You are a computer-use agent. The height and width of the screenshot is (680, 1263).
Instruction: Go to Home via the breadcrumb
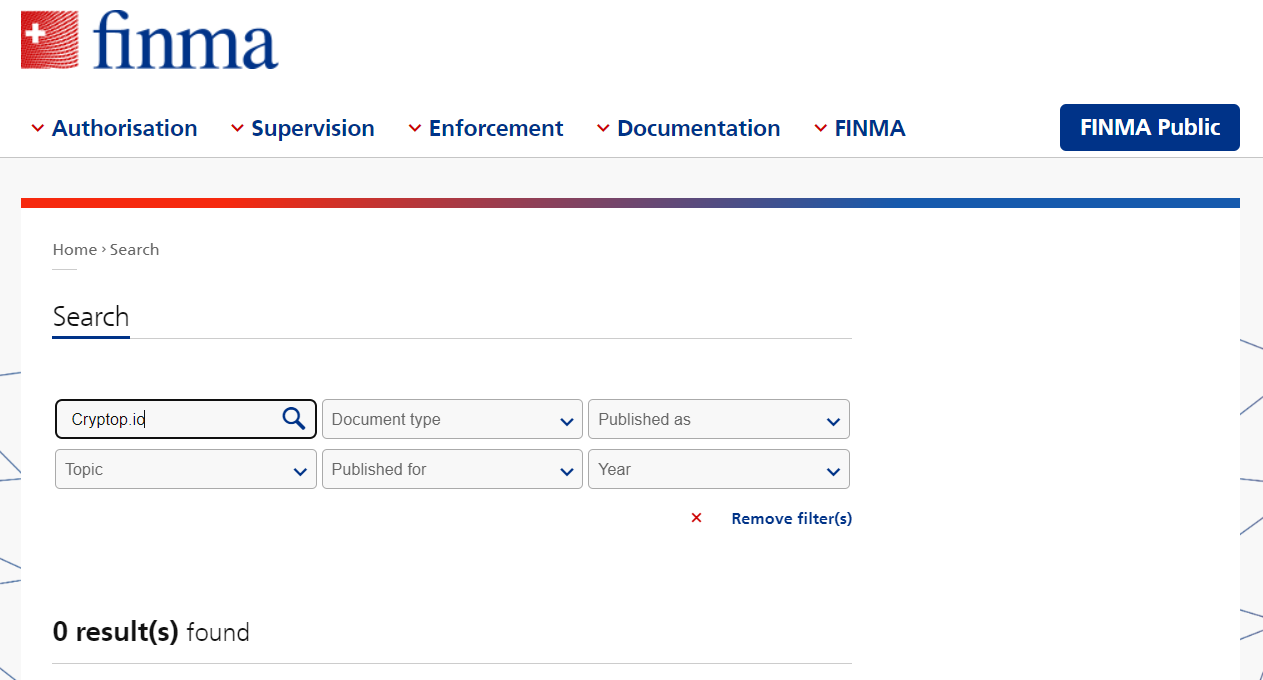(x=74, y=249)
